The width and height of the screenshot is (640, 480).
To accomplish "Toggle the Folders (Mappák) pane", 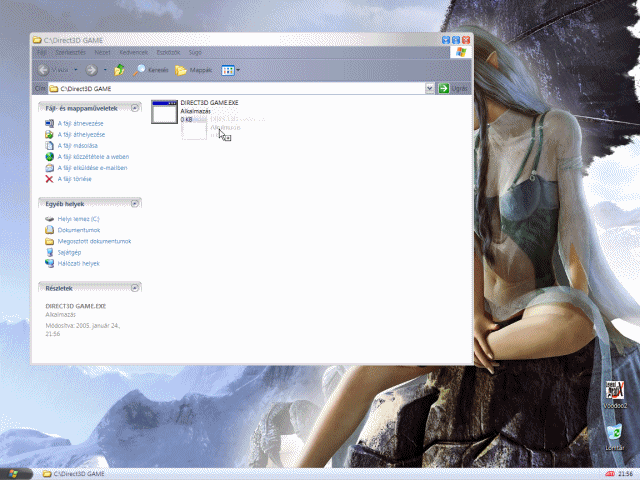I will [193, 70].
